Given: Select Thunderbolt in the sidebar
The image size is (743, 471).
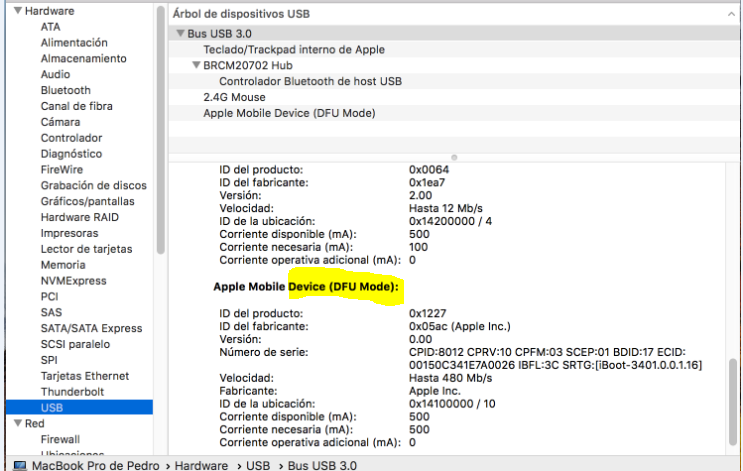Looking at the screenshot, I should click(72, 392).
